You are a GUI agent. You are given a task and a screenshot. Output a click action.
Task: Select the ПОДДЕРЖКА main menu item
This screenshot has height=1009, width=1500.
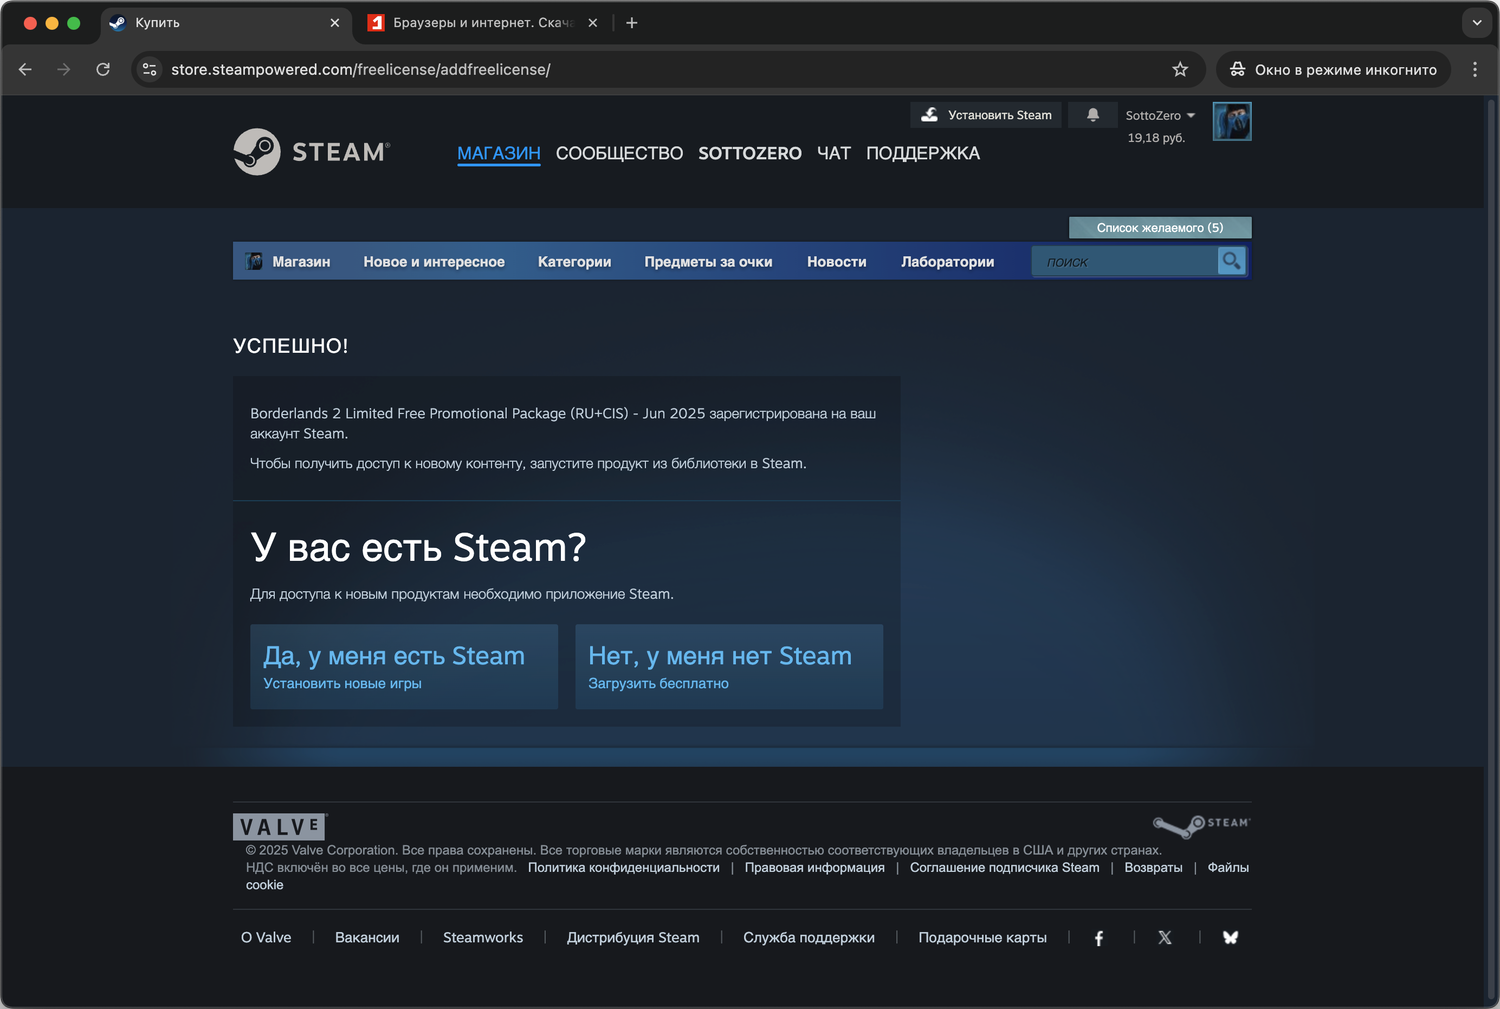tap(923, 153)
